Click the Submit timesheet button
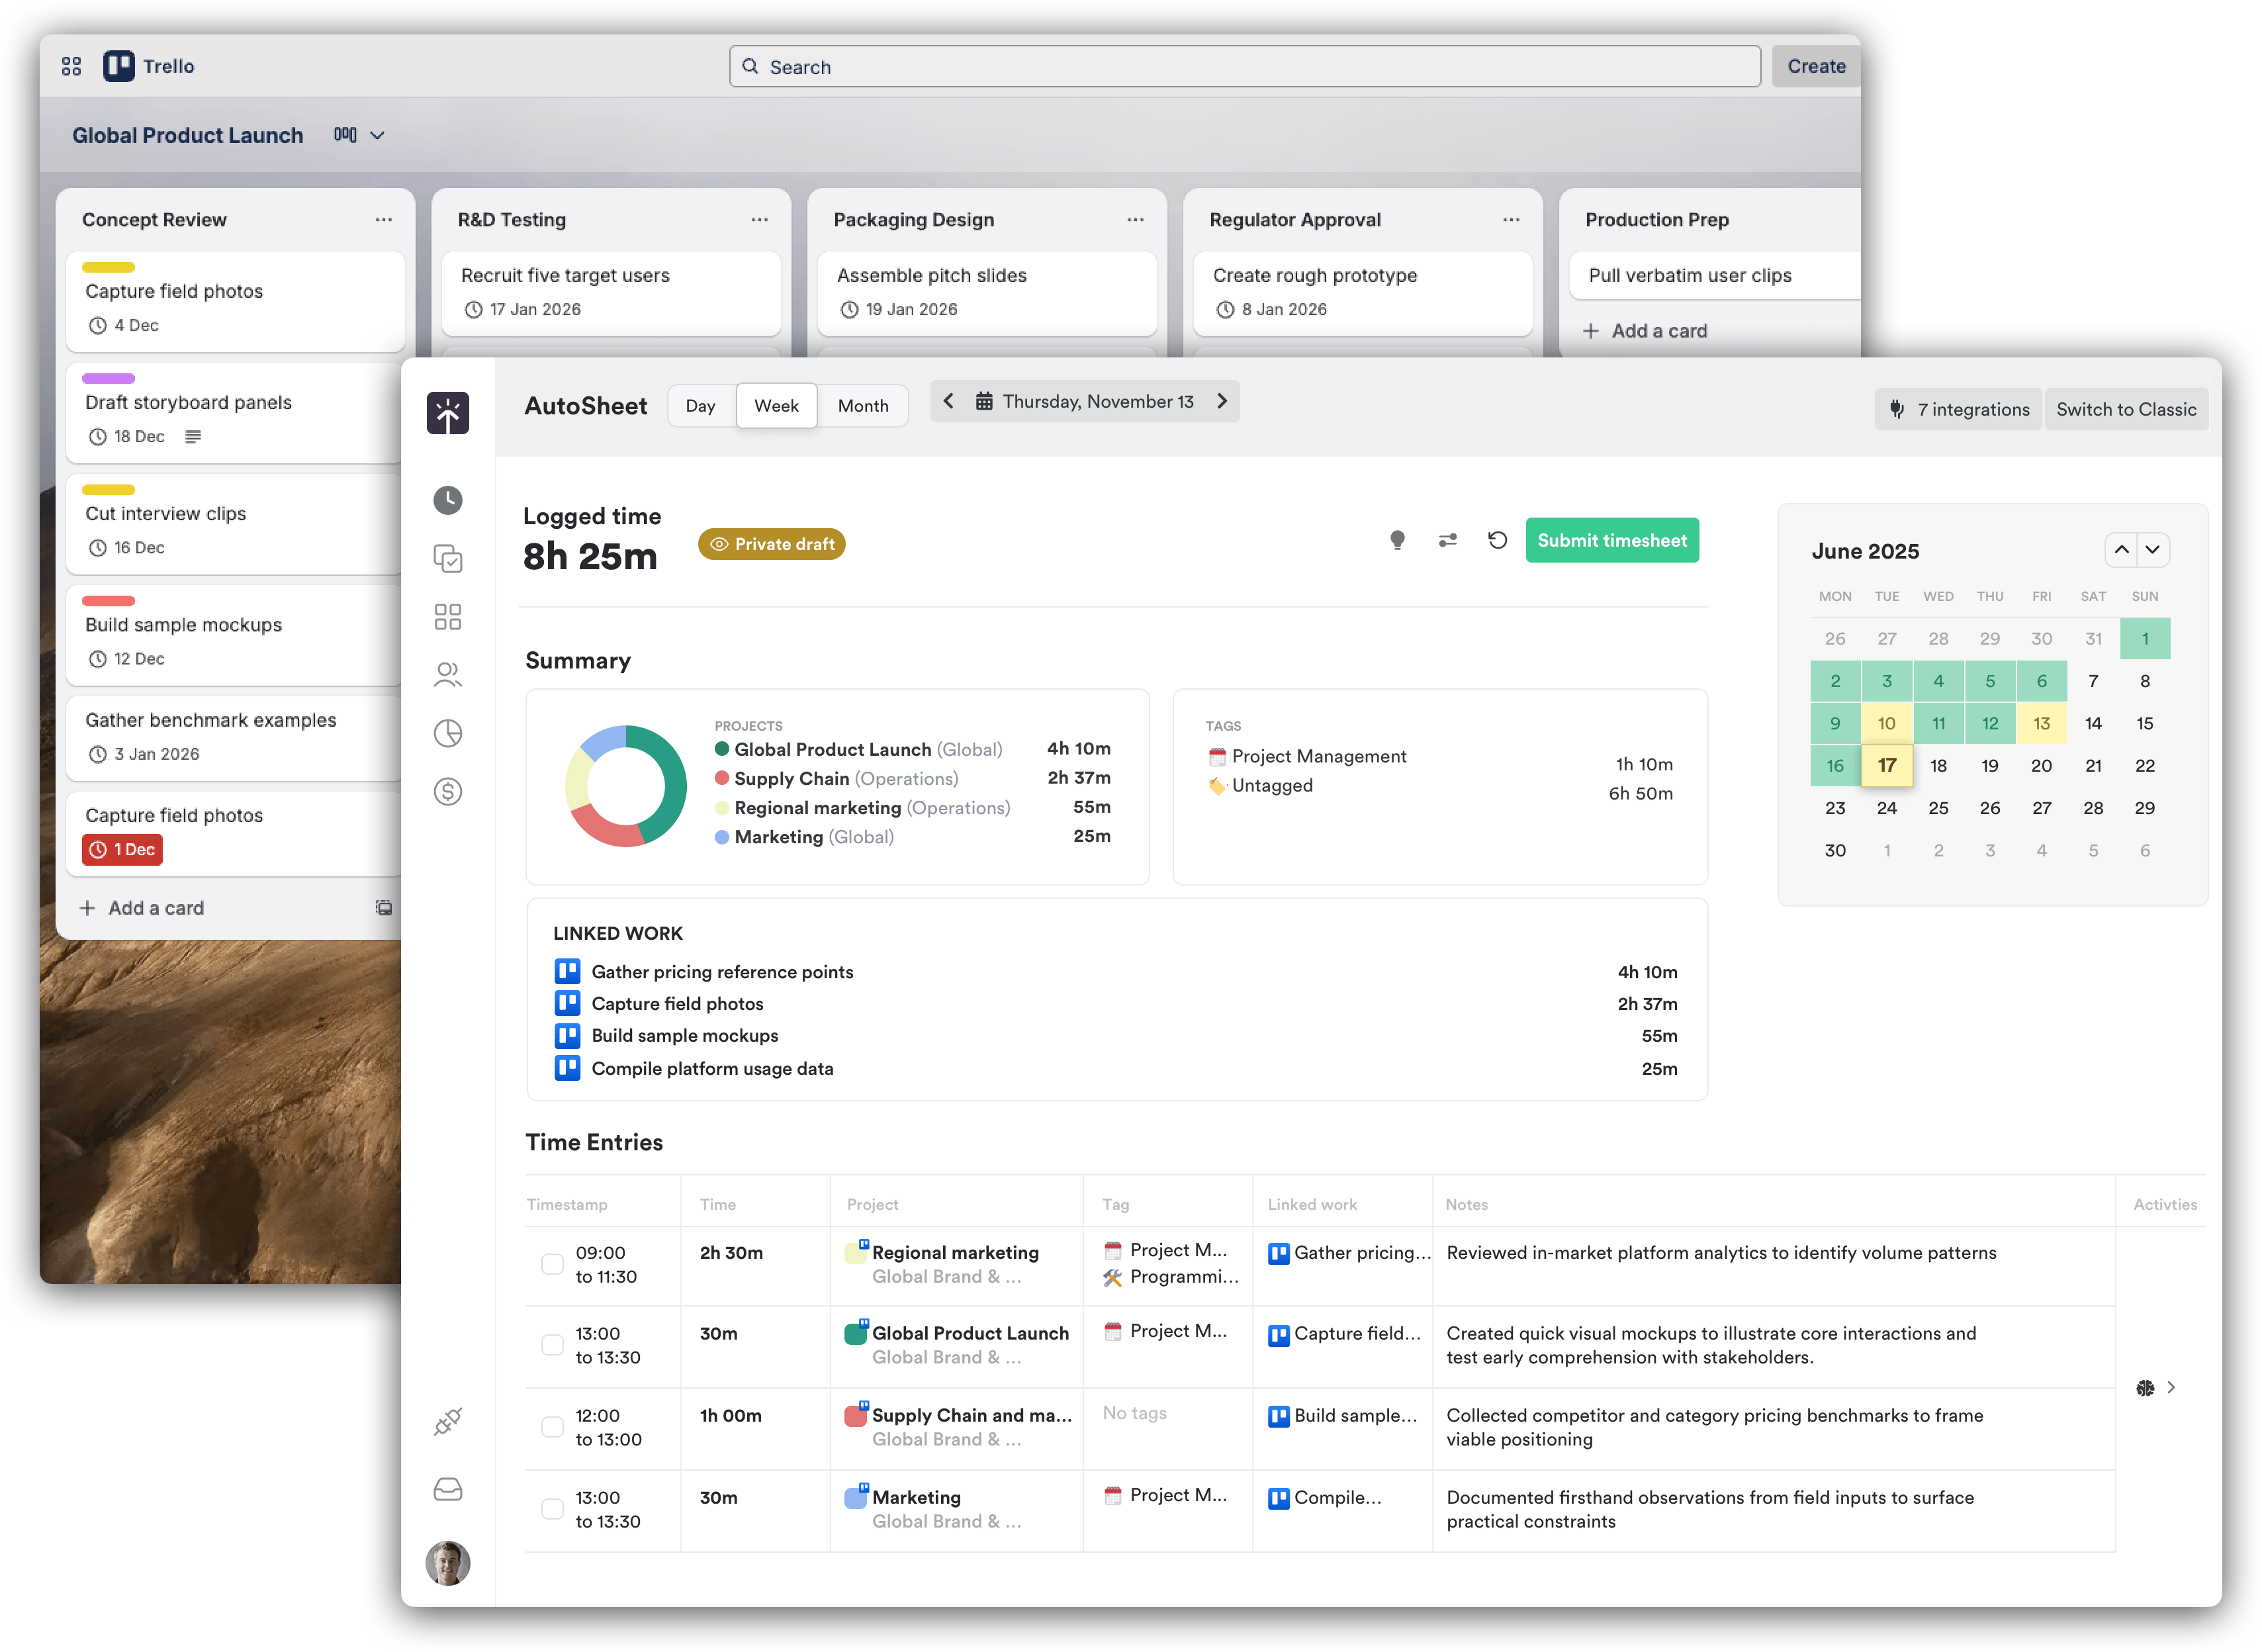The image size is (2262, 1652). 1611,541
